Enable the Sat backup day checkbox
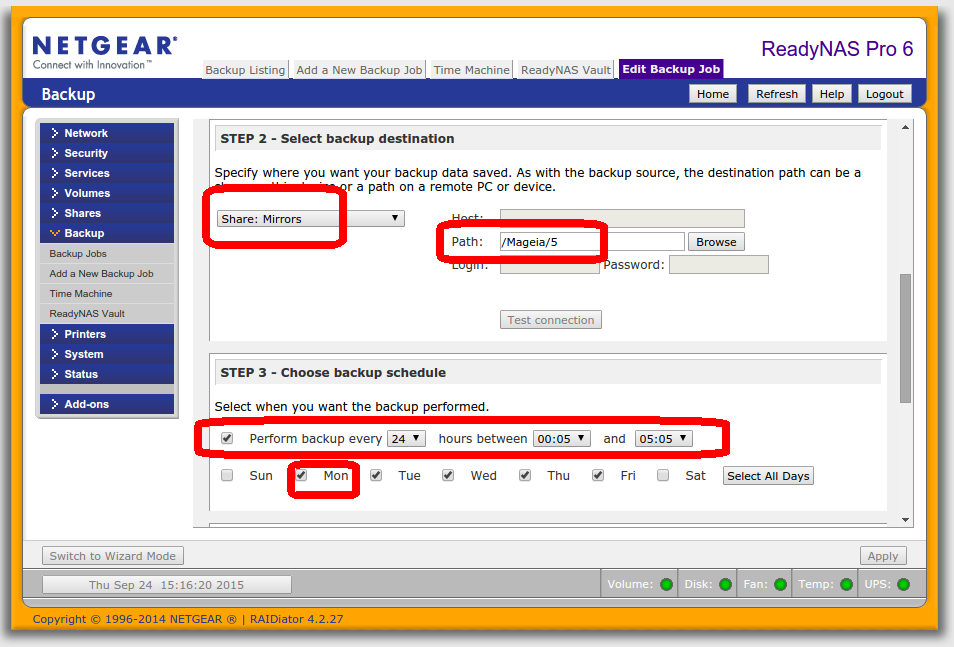 (x=663, y=475)
